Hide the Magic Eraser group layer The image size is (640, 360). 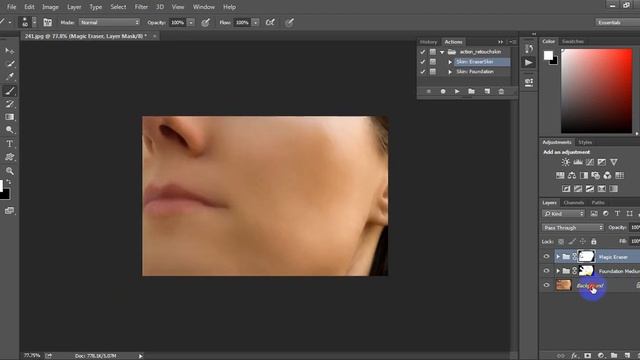(x=547, y=257)
